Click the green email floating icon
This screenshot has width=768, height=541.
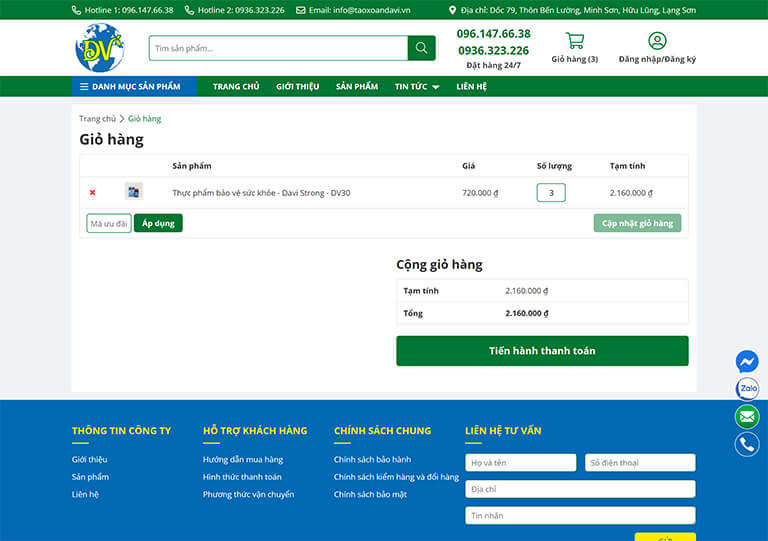(747, 417)
